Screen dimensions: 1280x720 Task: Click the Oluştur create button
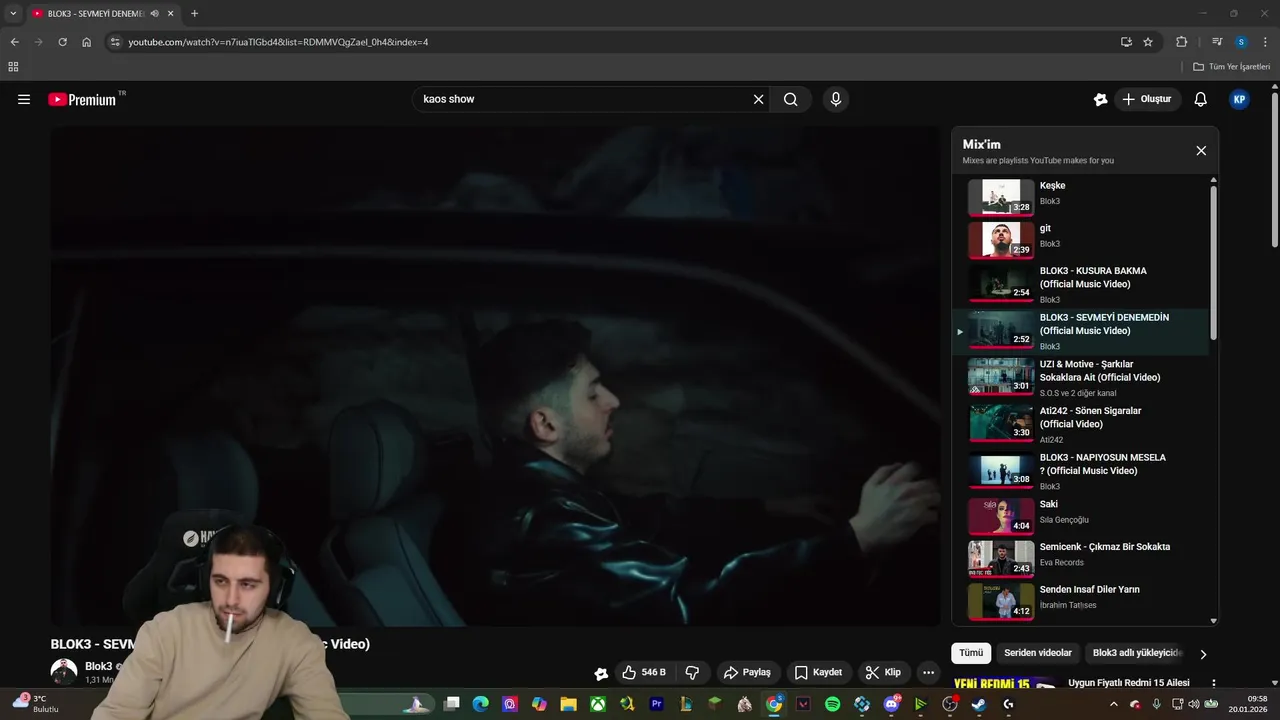click(x=1148, y=99)
